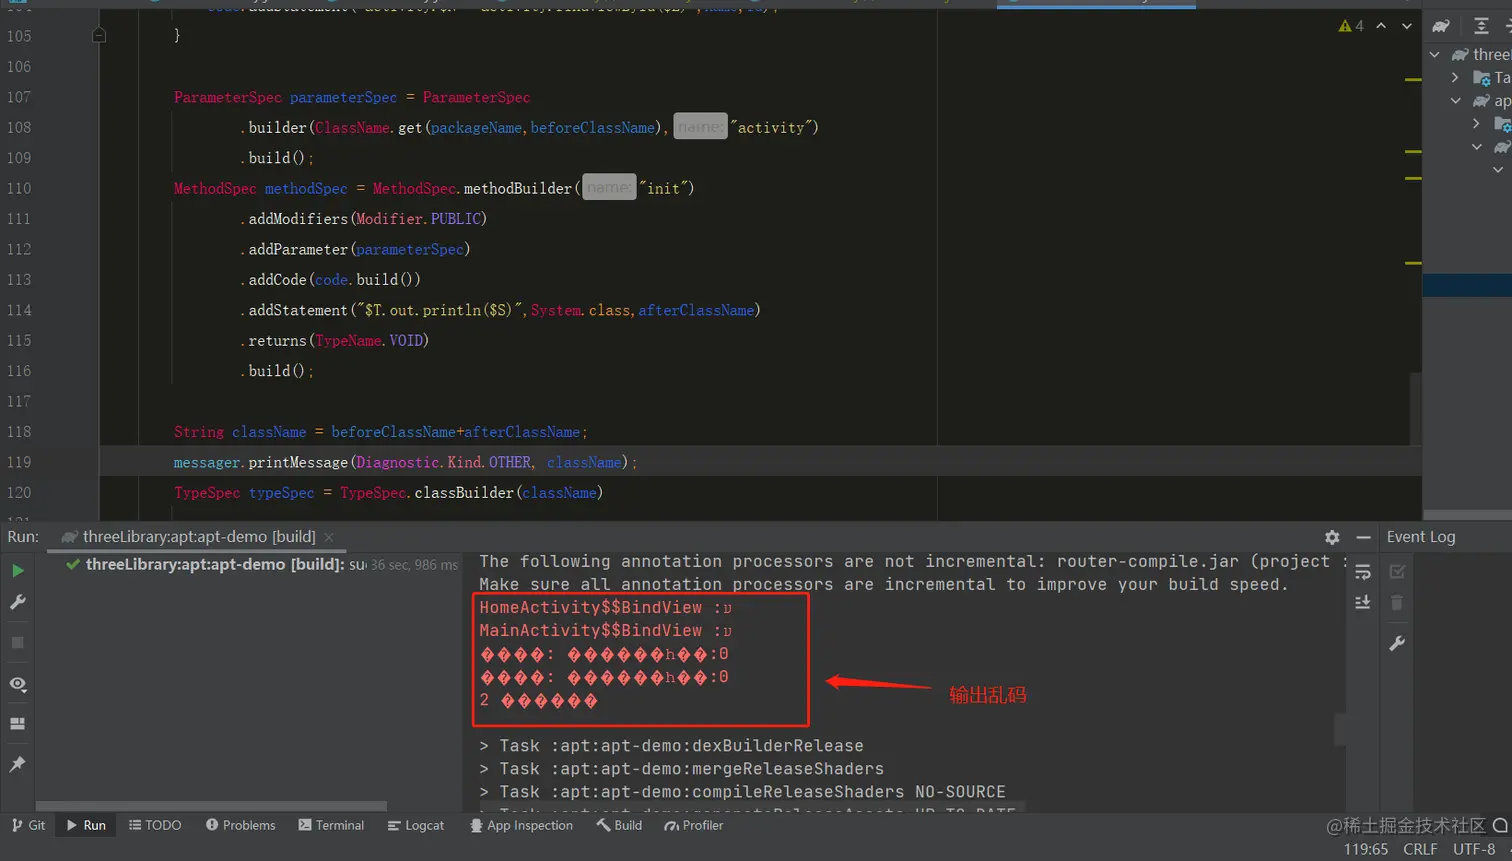Click horizontal scrollbar in build tree pane
Image resolution: width=1512 pixels, height=861 pixels.
pos(211,806)
